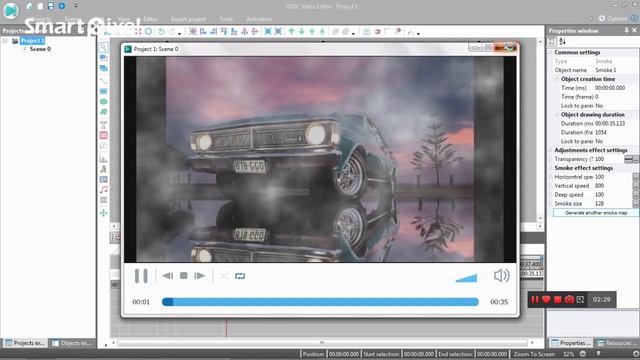Take snapshot with recorder camera icon
640x360 pixels.
click(569, 300)
